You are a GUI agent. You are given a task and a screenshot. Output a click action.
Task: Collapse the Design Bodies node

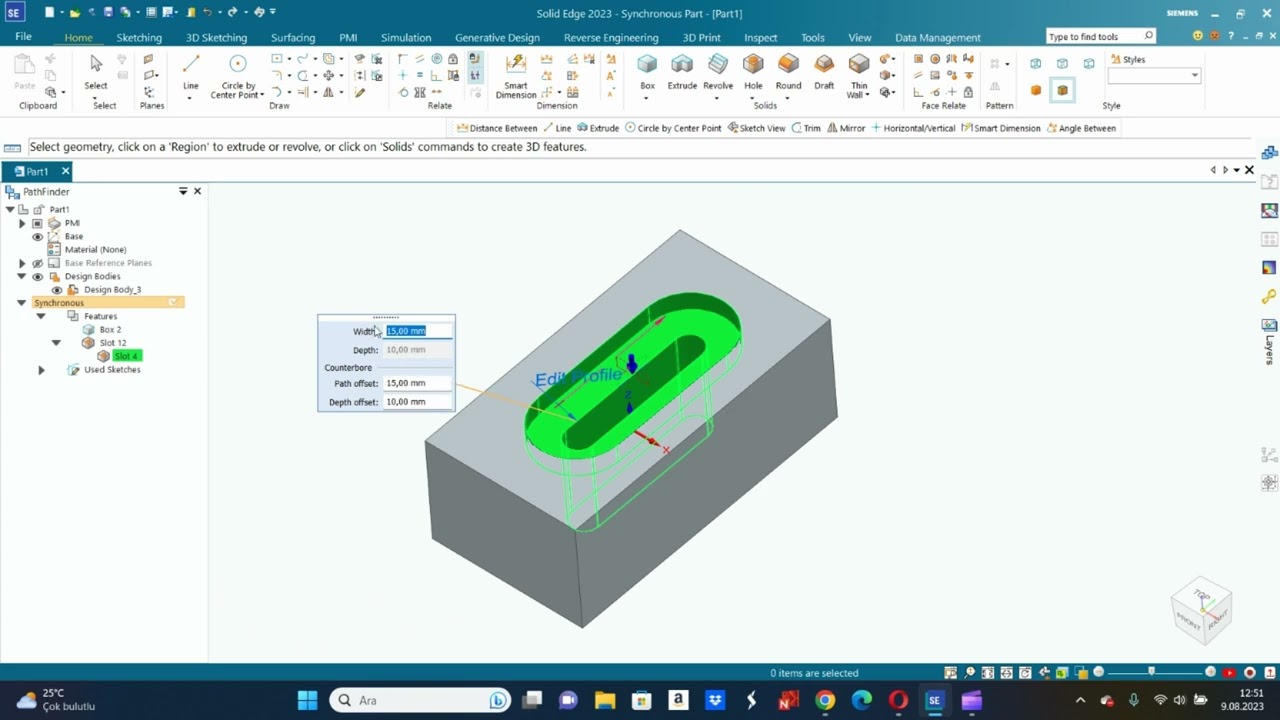click(22, 276)
